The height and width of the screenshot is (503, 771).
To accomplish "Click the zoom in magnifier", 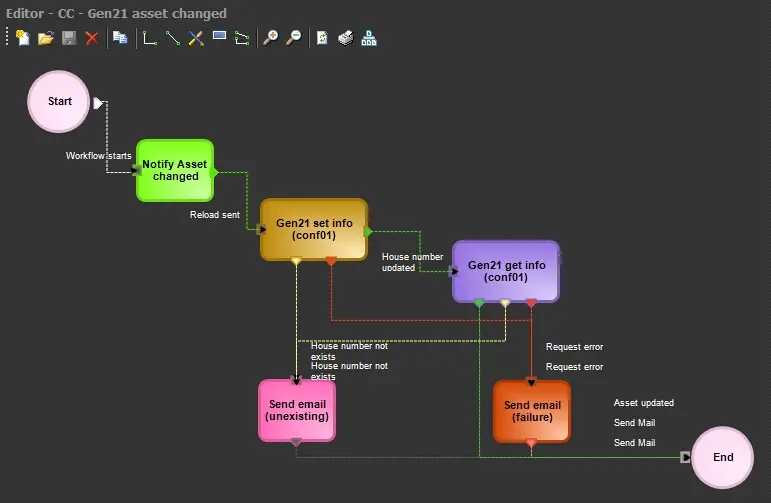I will (x=270, y=38).
